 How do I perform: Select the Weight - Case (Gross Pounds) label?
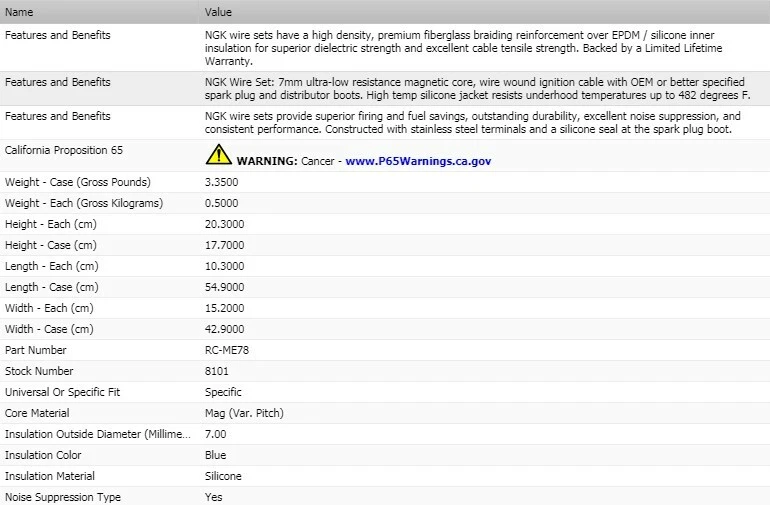pos(78,182)
